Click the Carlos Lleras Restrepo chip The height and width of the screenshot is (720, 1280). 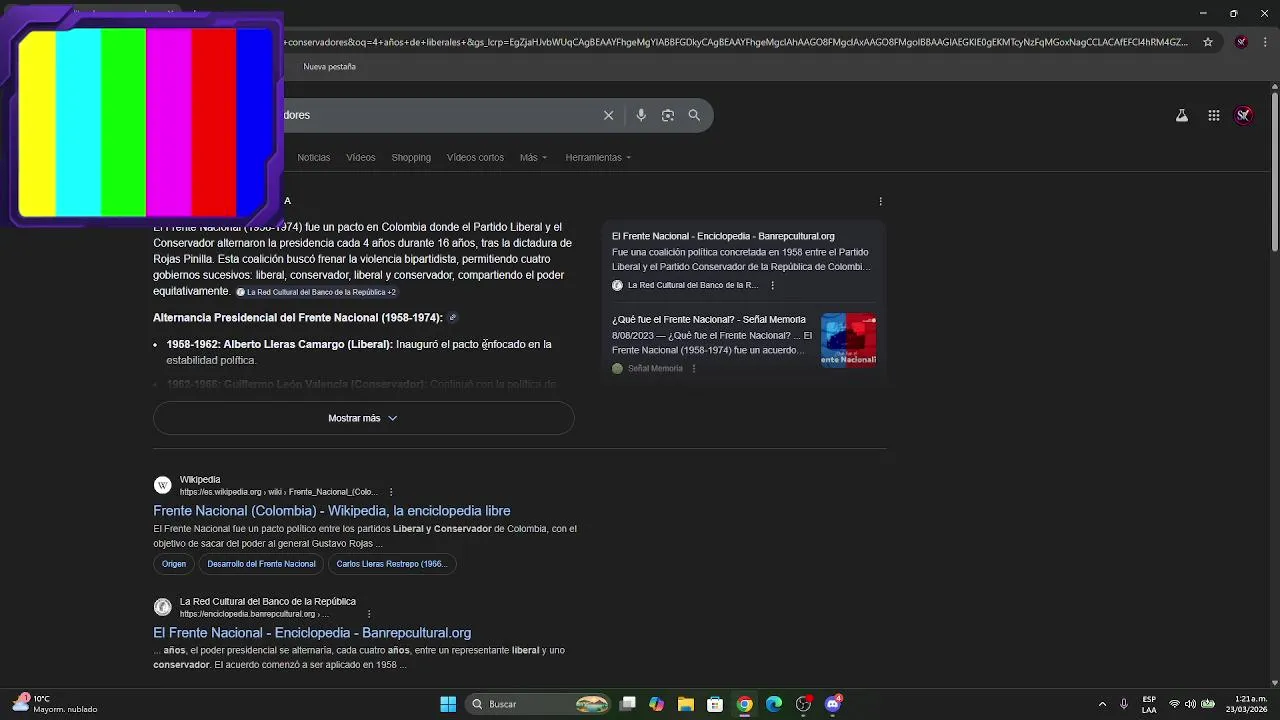point(392,564)
